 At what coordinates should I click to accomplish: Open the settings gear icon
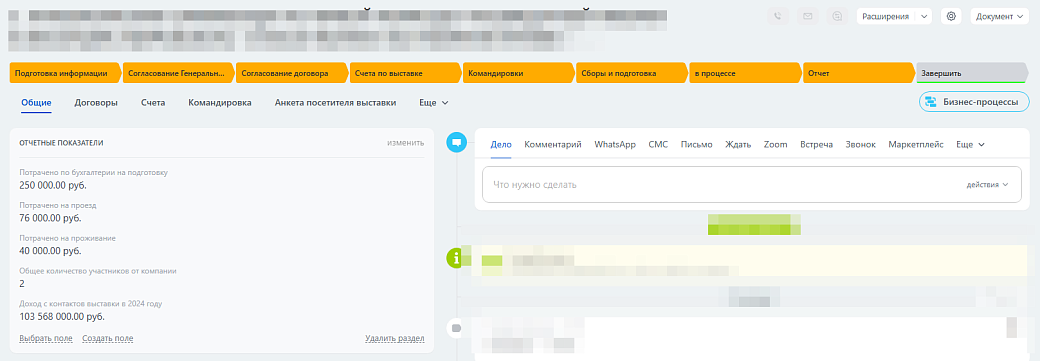951,17
